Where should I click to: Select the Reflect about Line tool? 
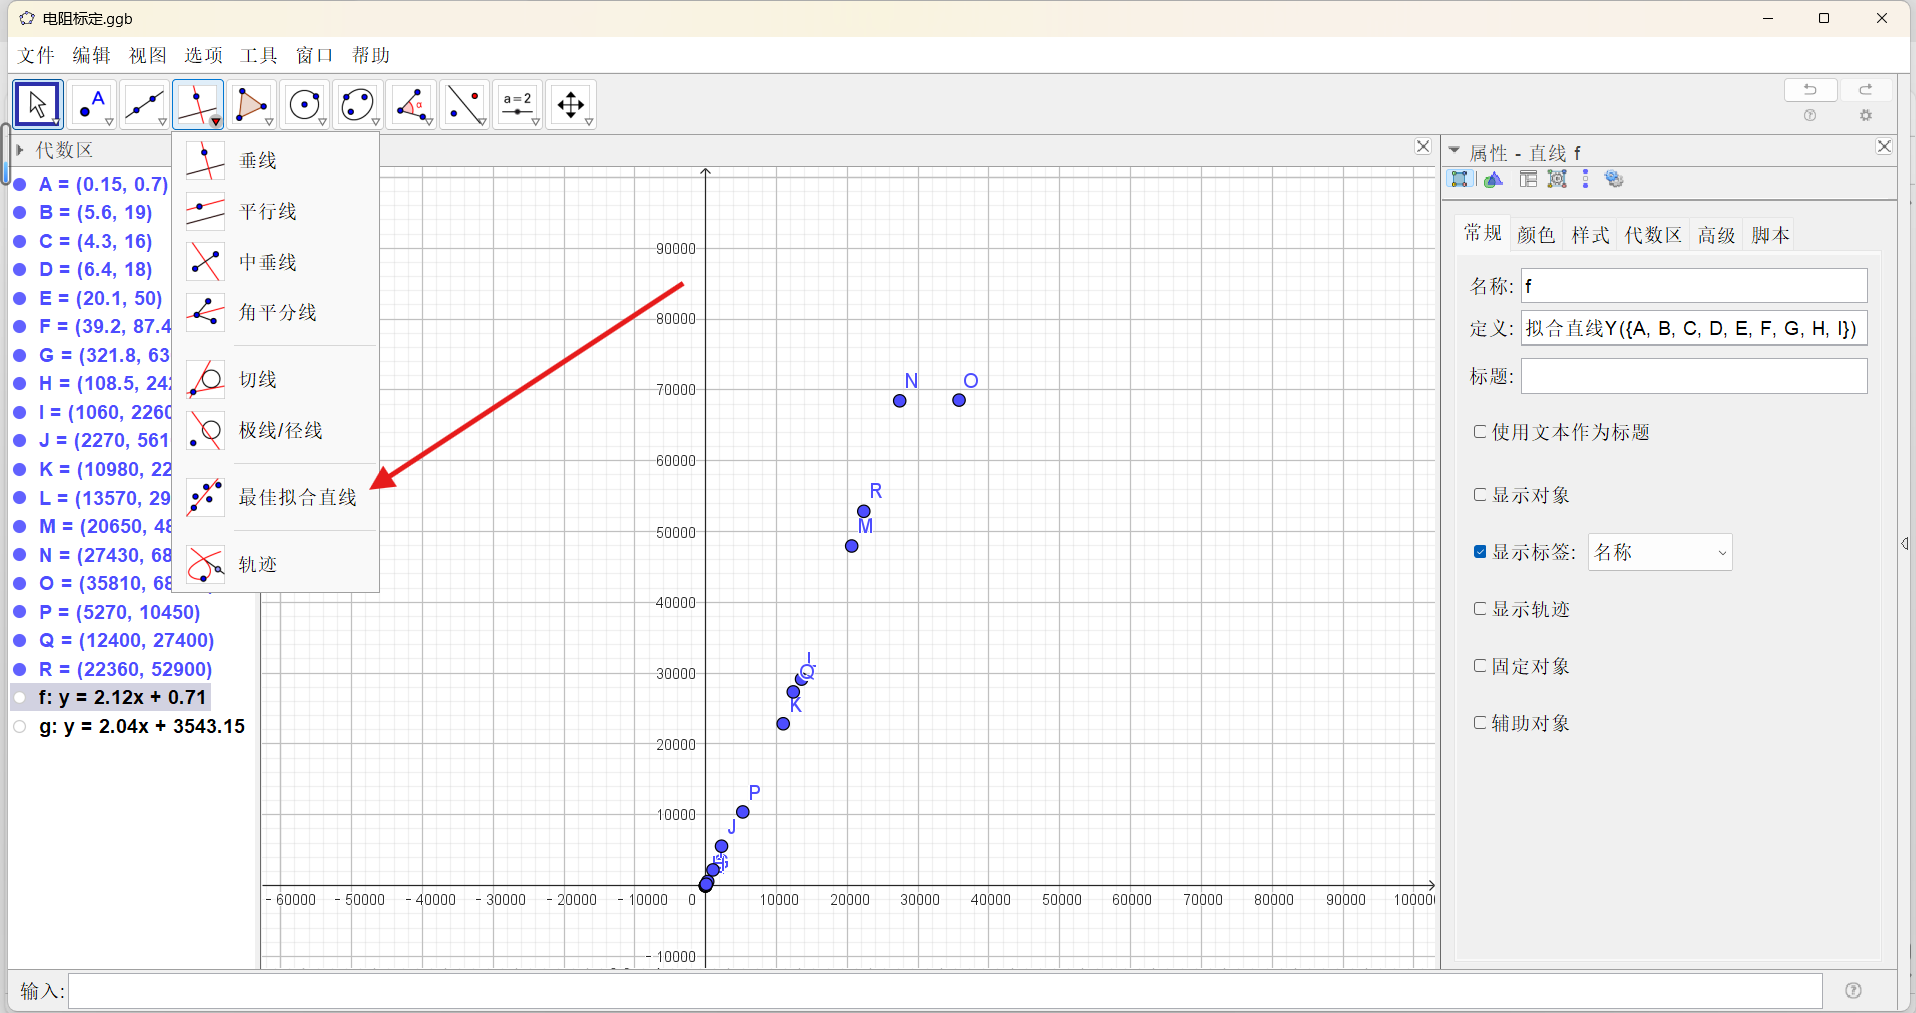click(464, 104)
